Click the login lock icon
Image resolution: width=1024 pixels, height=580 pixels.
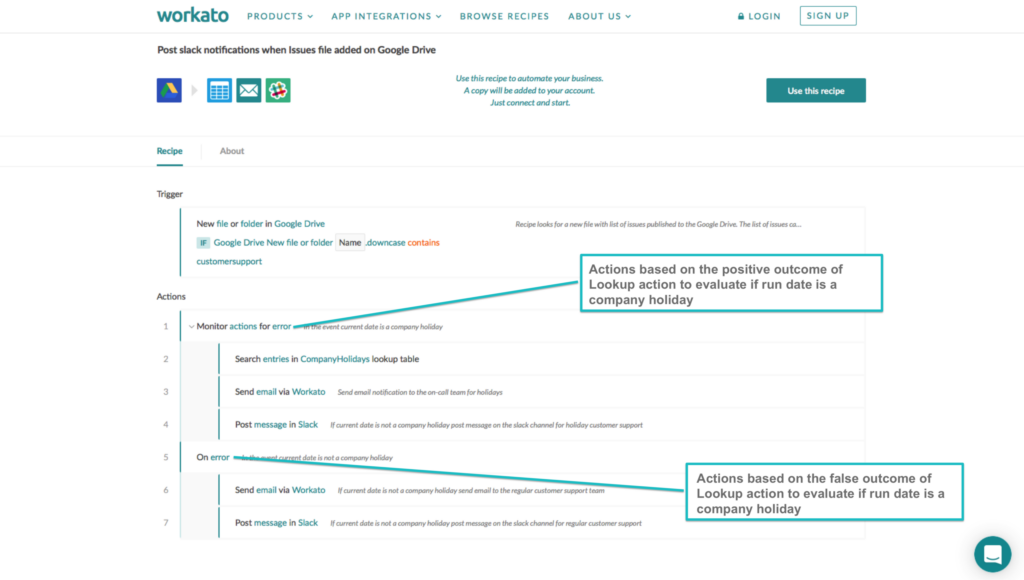click(x=741, y=16)
